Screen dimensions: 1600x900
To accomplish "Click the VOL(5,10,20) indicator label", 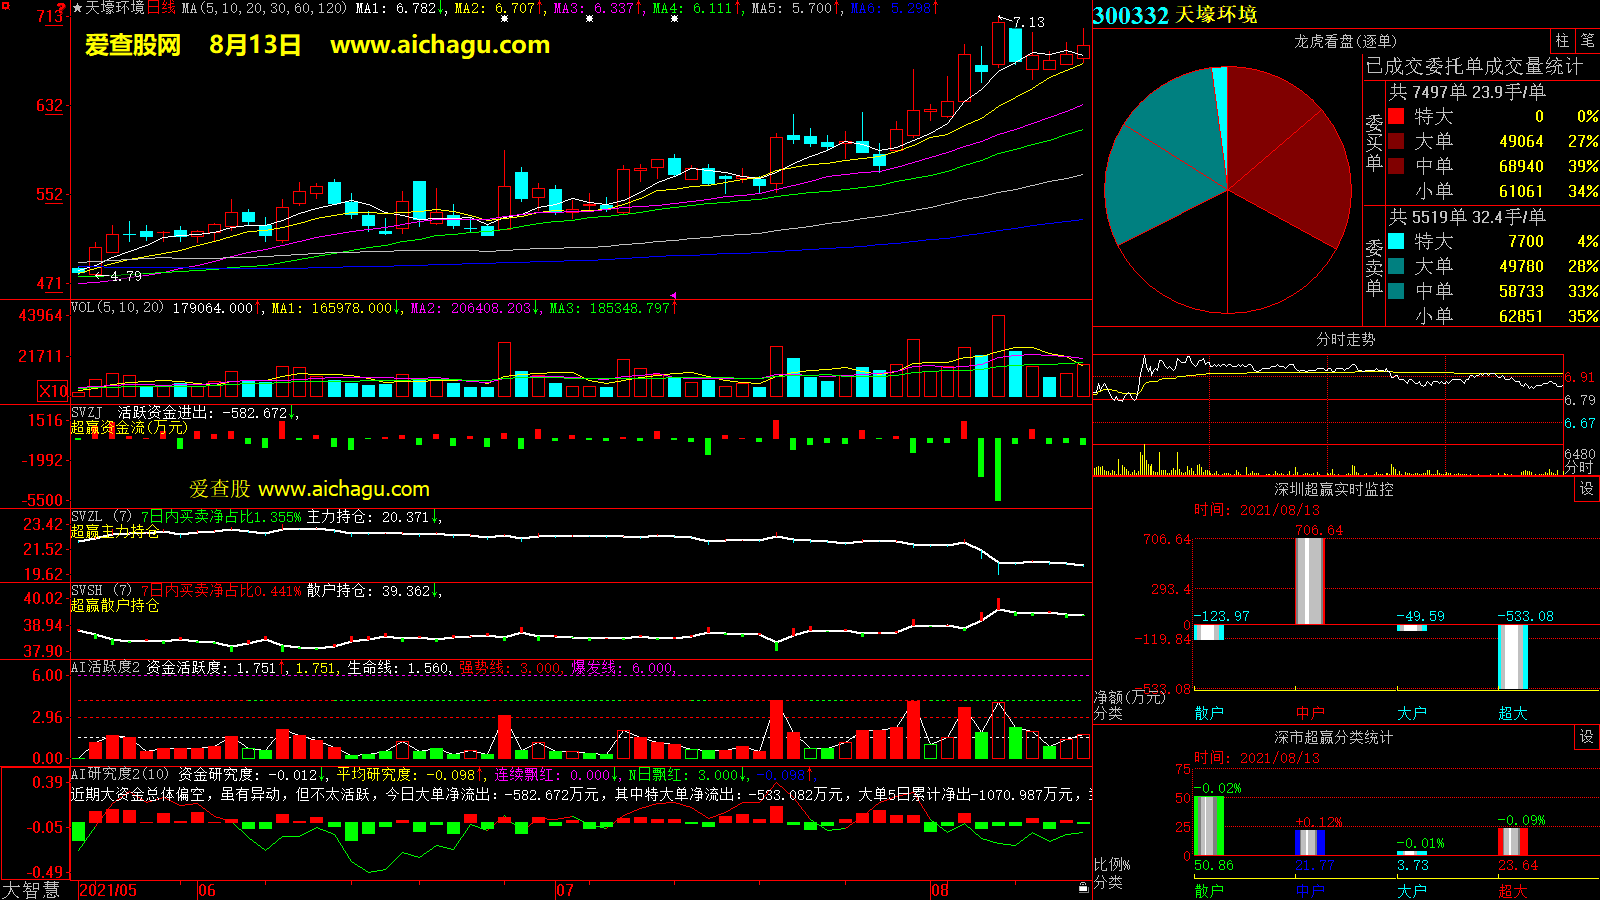I will (x=117, y=308).
